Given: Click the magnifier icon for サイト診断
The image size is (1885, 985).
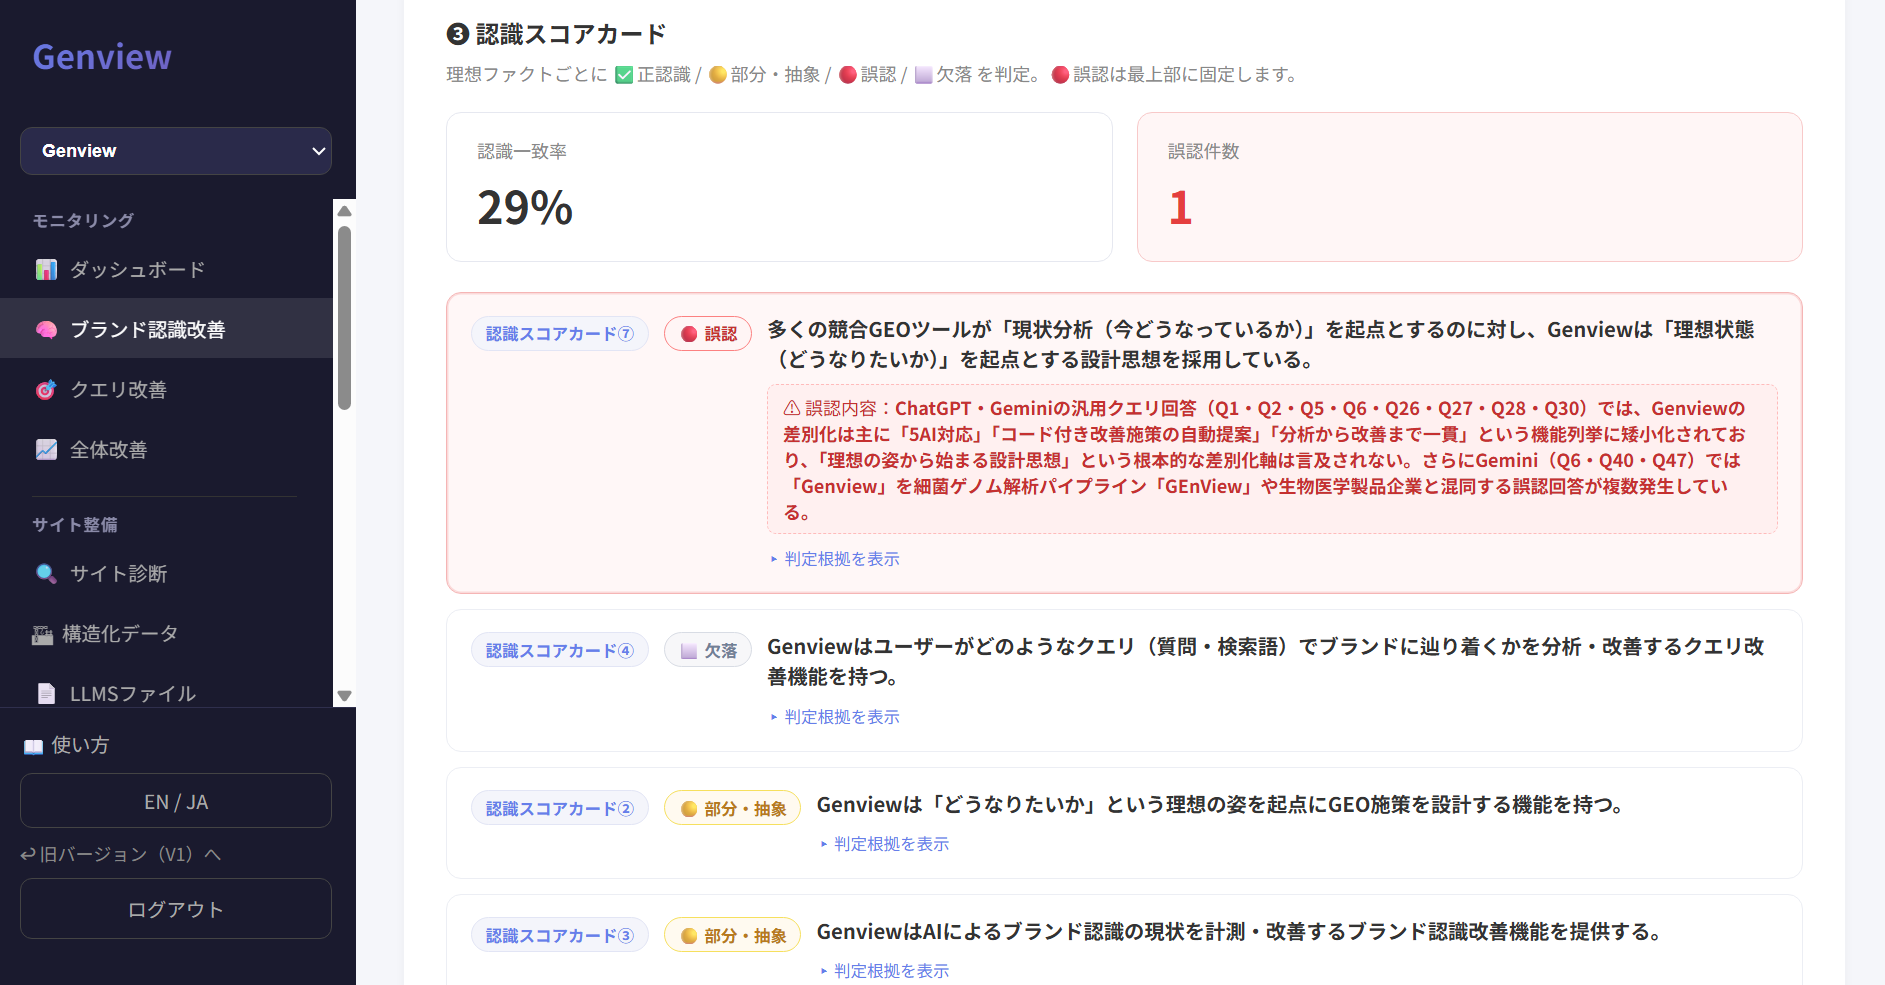Looking at the screenshot, I should (x=46, y=574).
